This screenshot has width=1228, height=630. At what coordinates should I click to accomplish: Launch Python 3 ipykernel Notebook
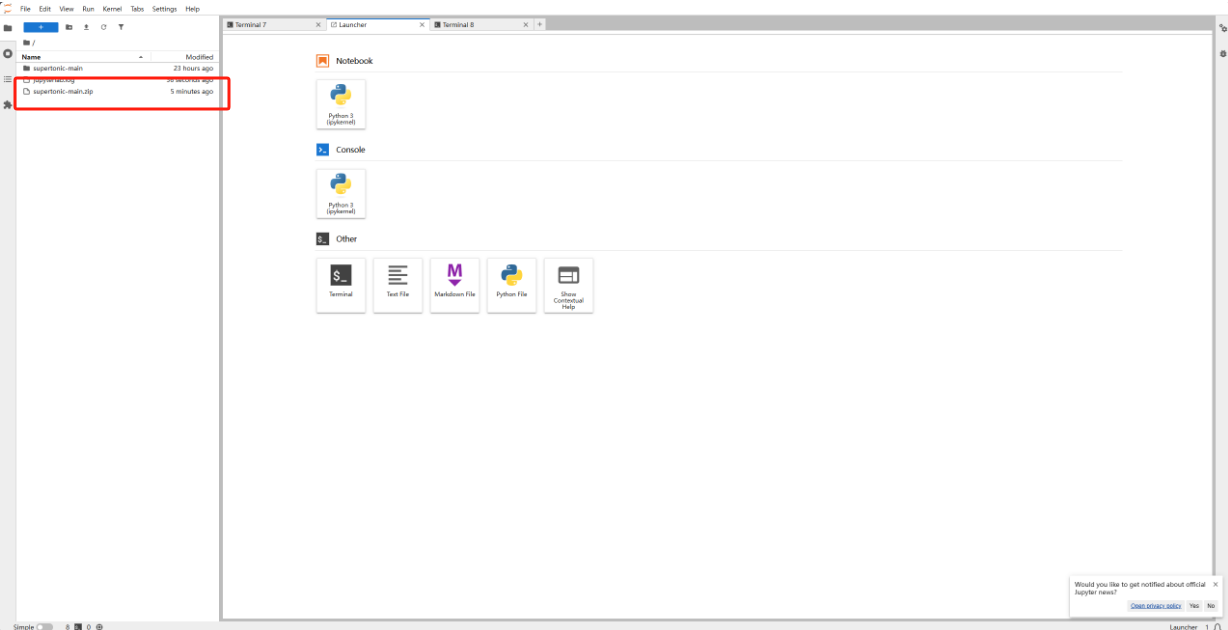click(341, 105)
